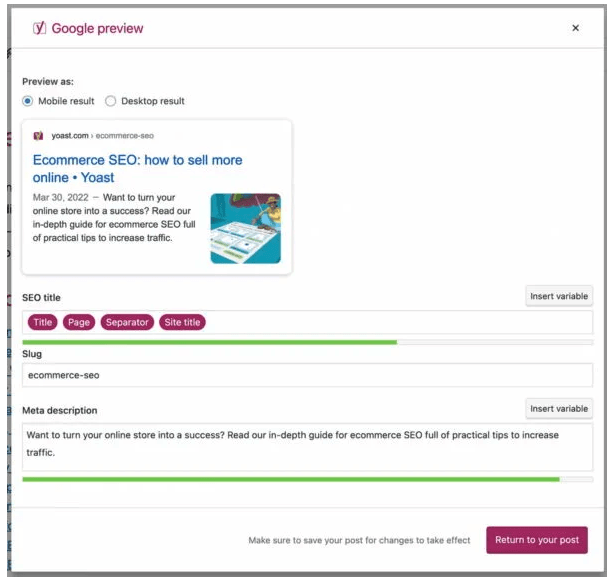Click the yoast.com breadcrumb URL in preview
Screen dimensions: 613x581
[102, 135]
